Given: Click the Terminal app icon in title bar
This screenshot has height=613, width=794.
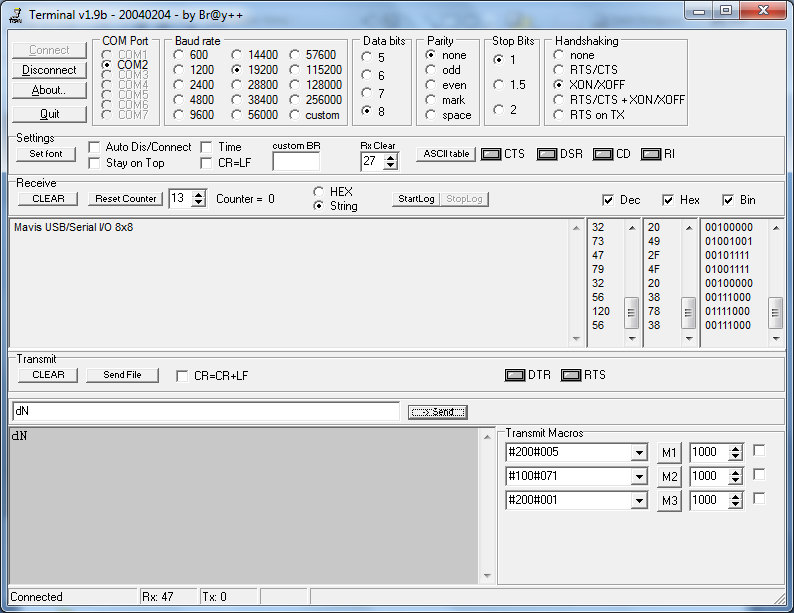Looking at the screenshot, I should pyautogui.click(x=16, y=15).
